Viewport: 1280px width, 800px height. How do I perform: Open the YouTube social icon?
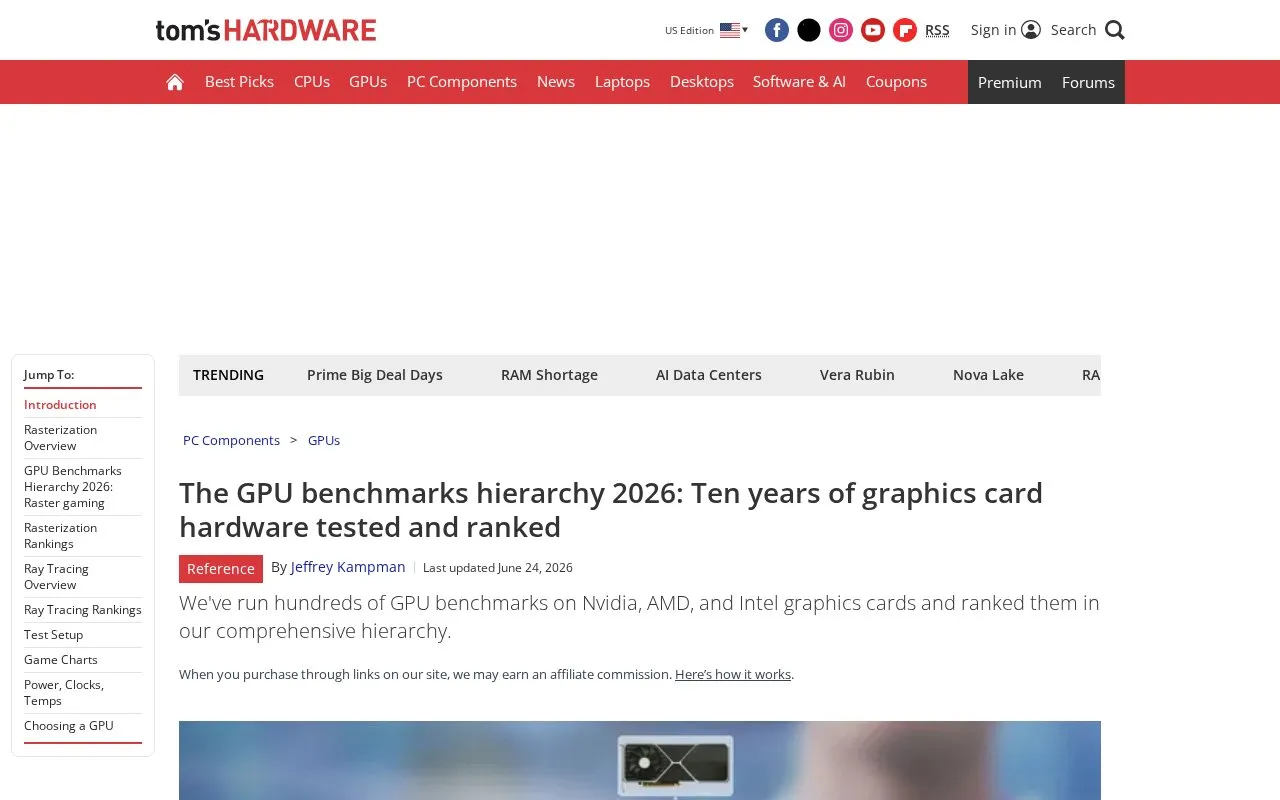coord(873,30)
